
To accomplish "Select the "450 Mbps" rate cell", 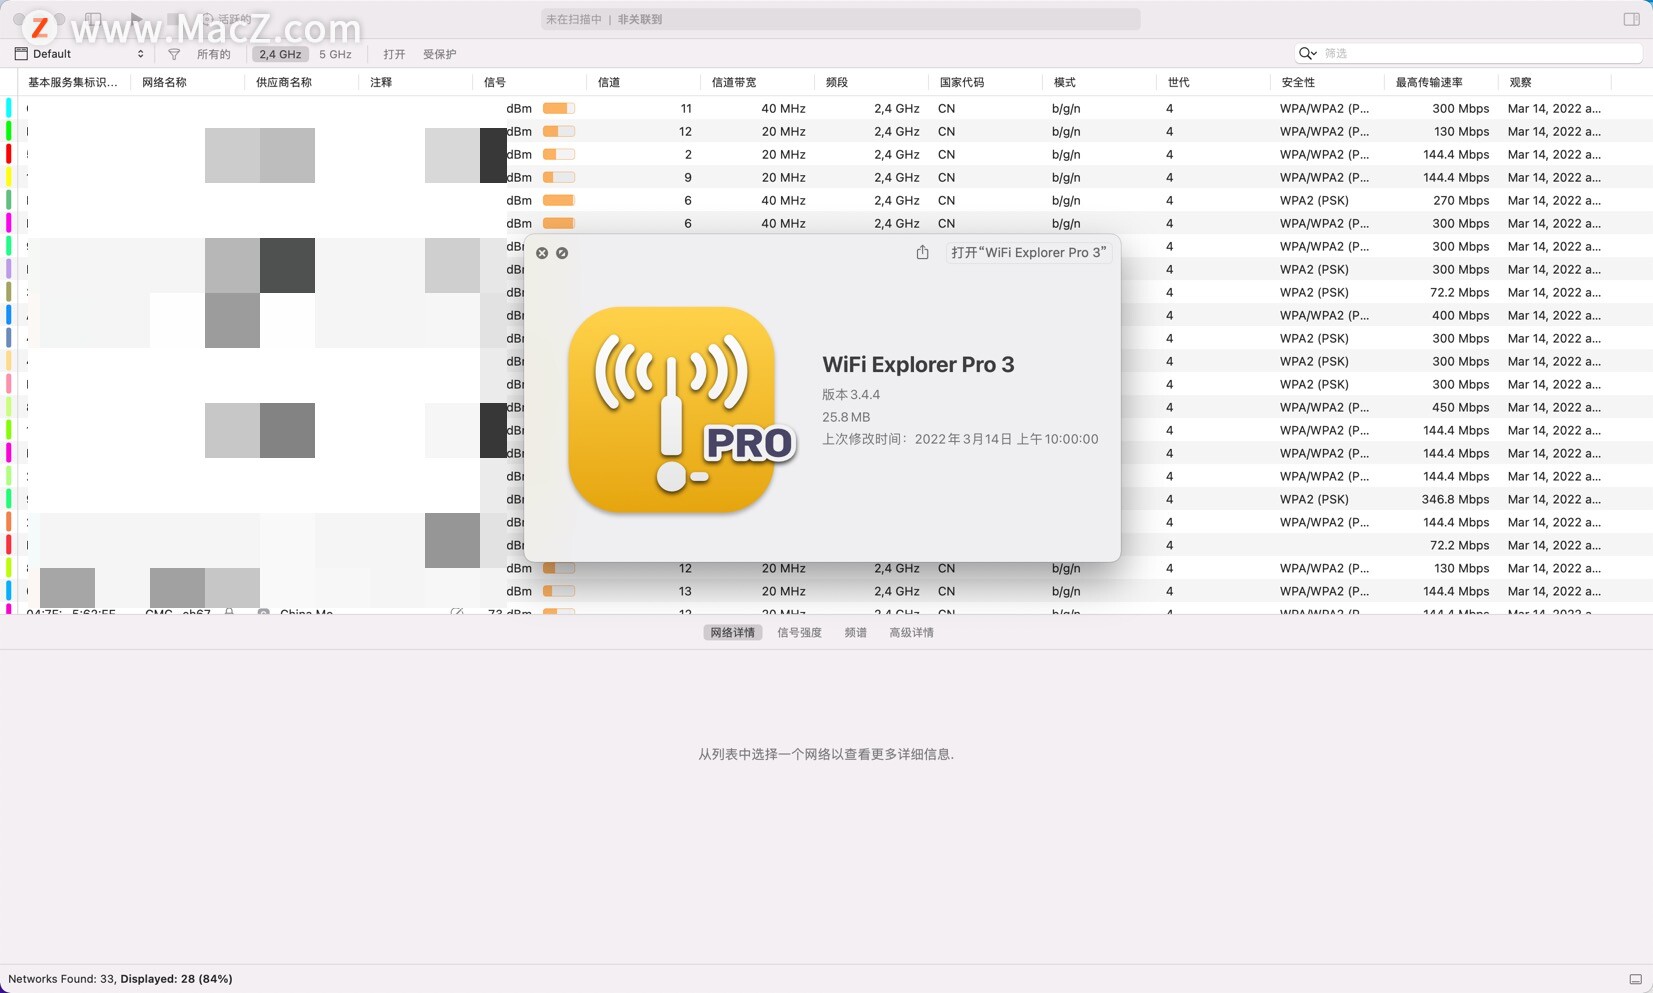I will coord(1460,407).
